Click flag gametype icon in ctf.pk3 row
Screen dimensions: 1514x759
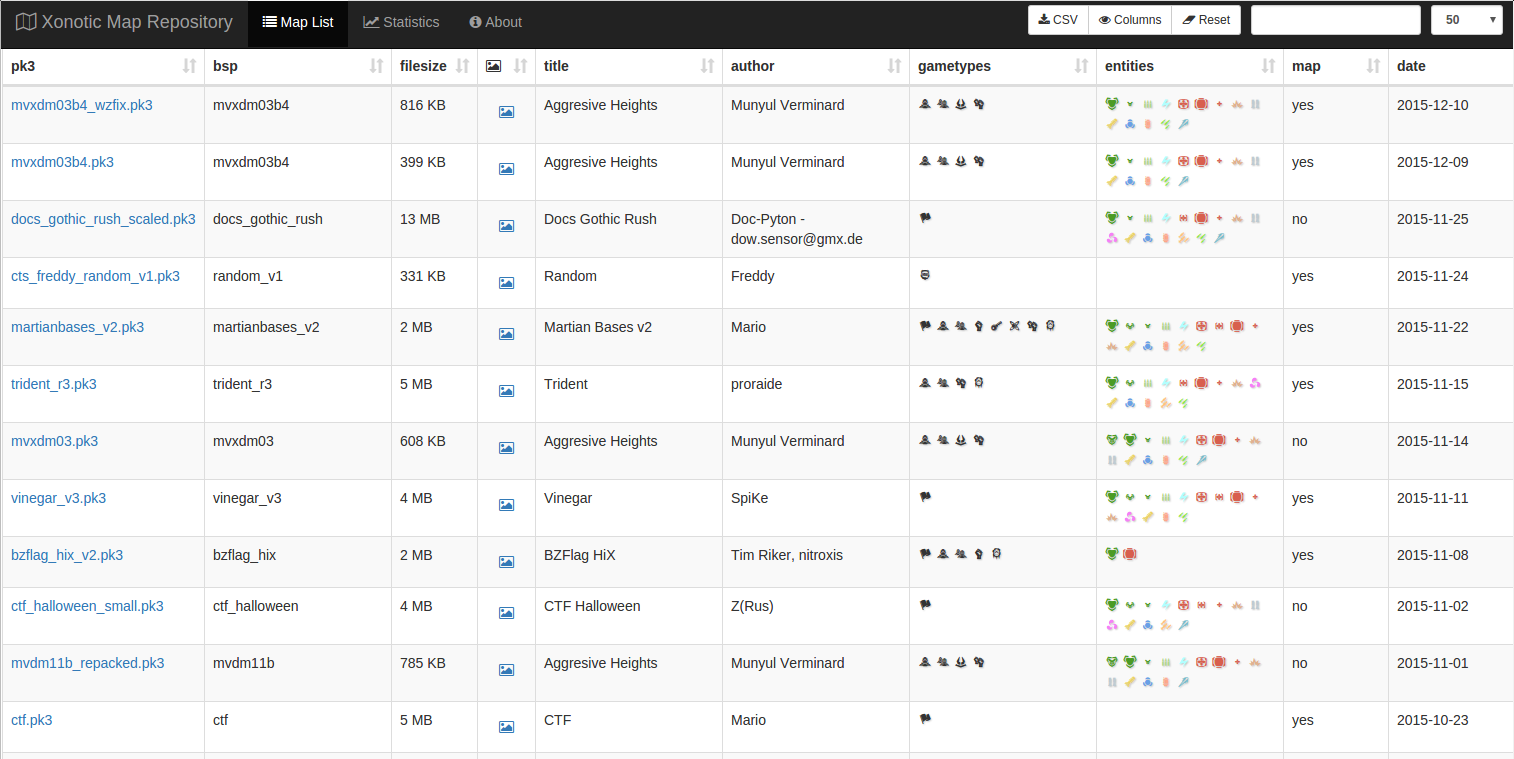pos(925,718)
